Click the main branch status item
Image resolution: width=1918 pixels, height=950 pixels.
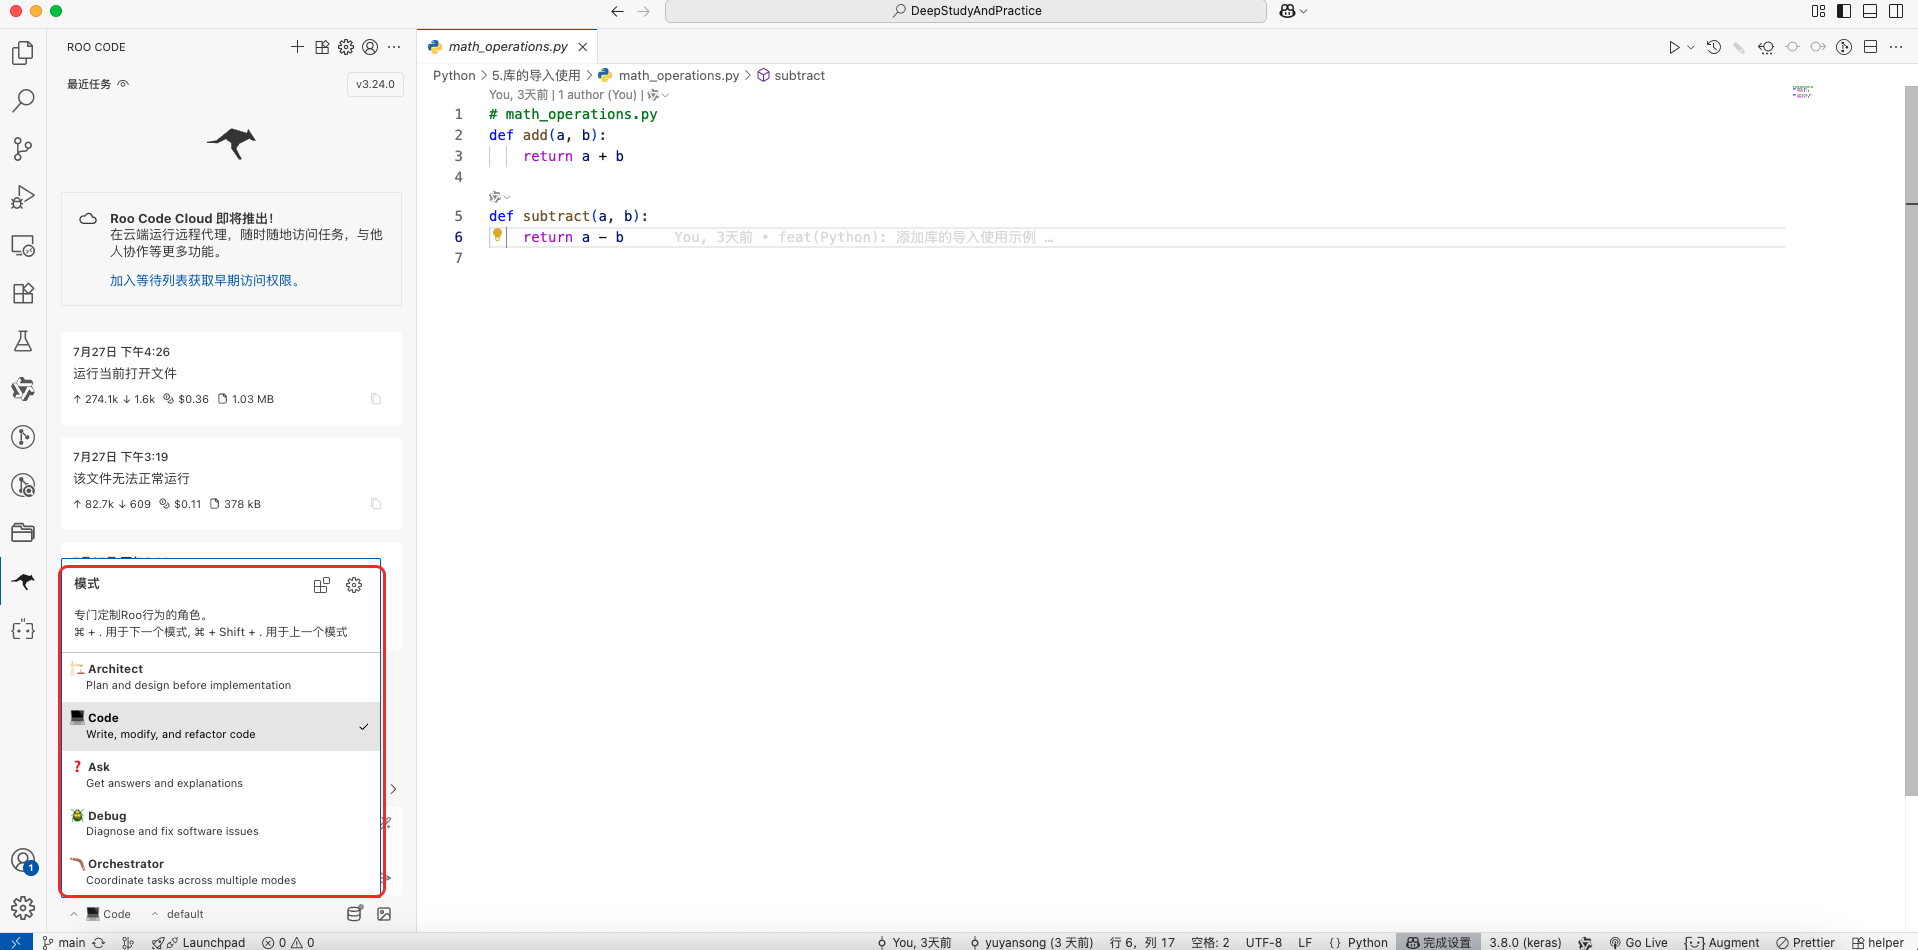click(64, 942)
